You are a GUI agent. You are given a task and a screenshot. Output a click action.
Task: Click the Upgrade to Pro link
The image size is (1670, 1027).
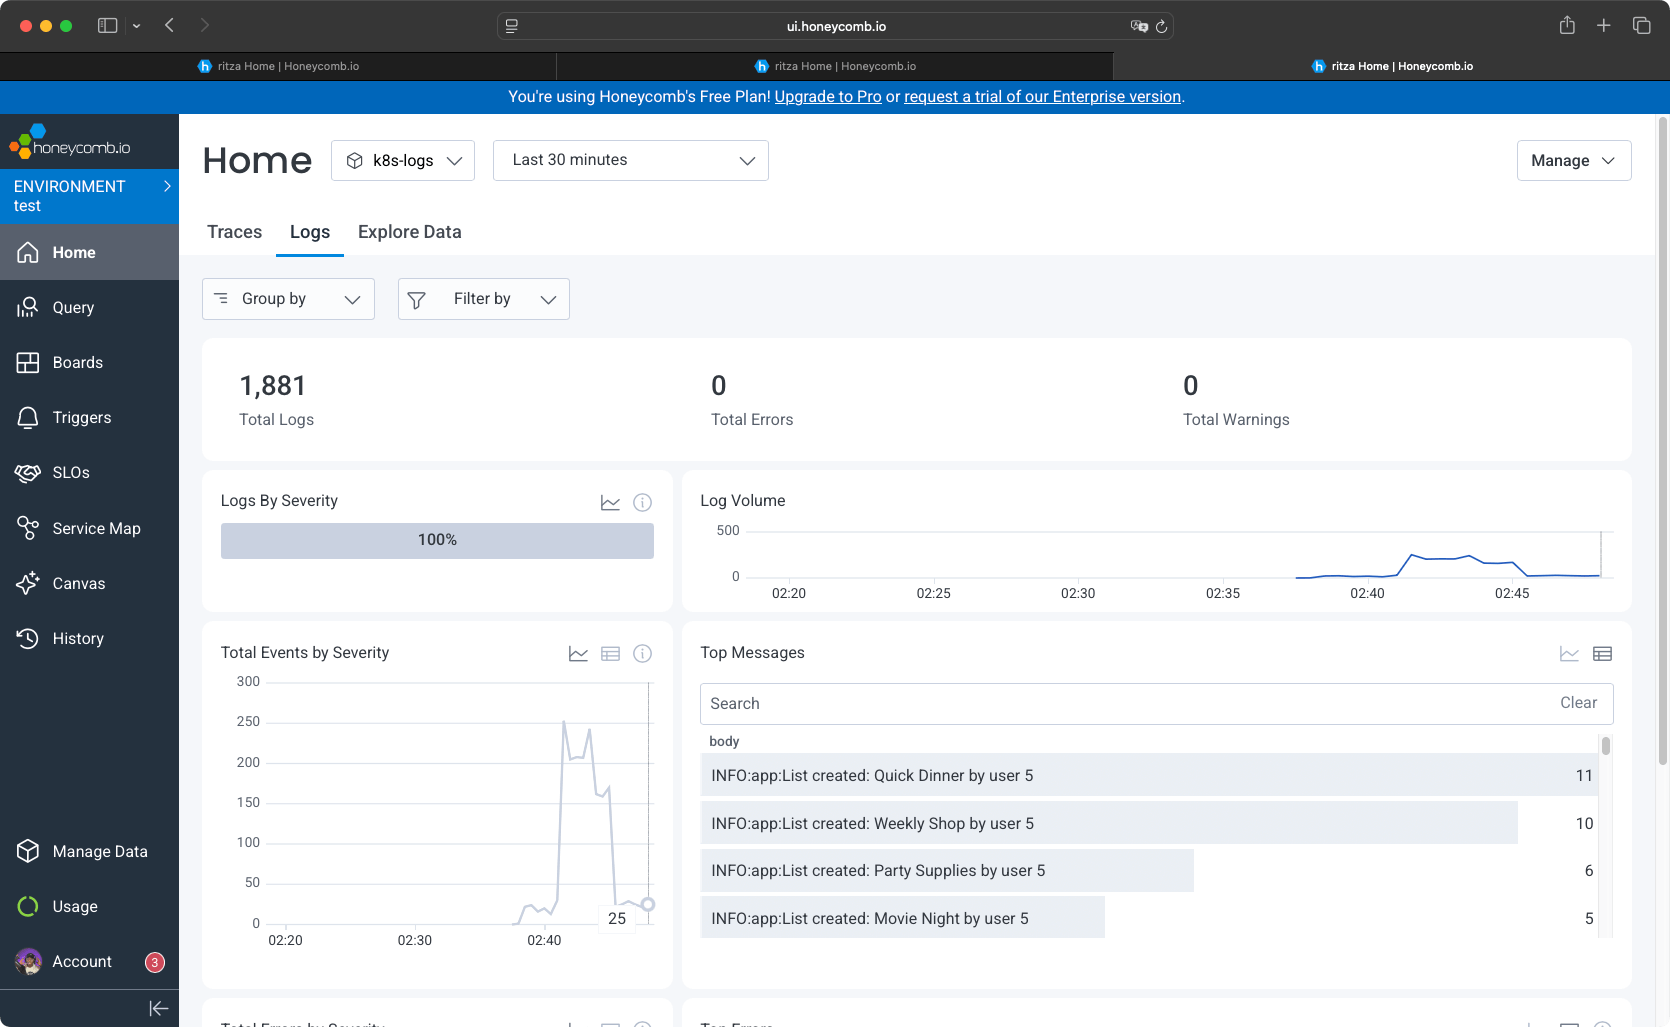pyautogui.click(x=827, y=97)
